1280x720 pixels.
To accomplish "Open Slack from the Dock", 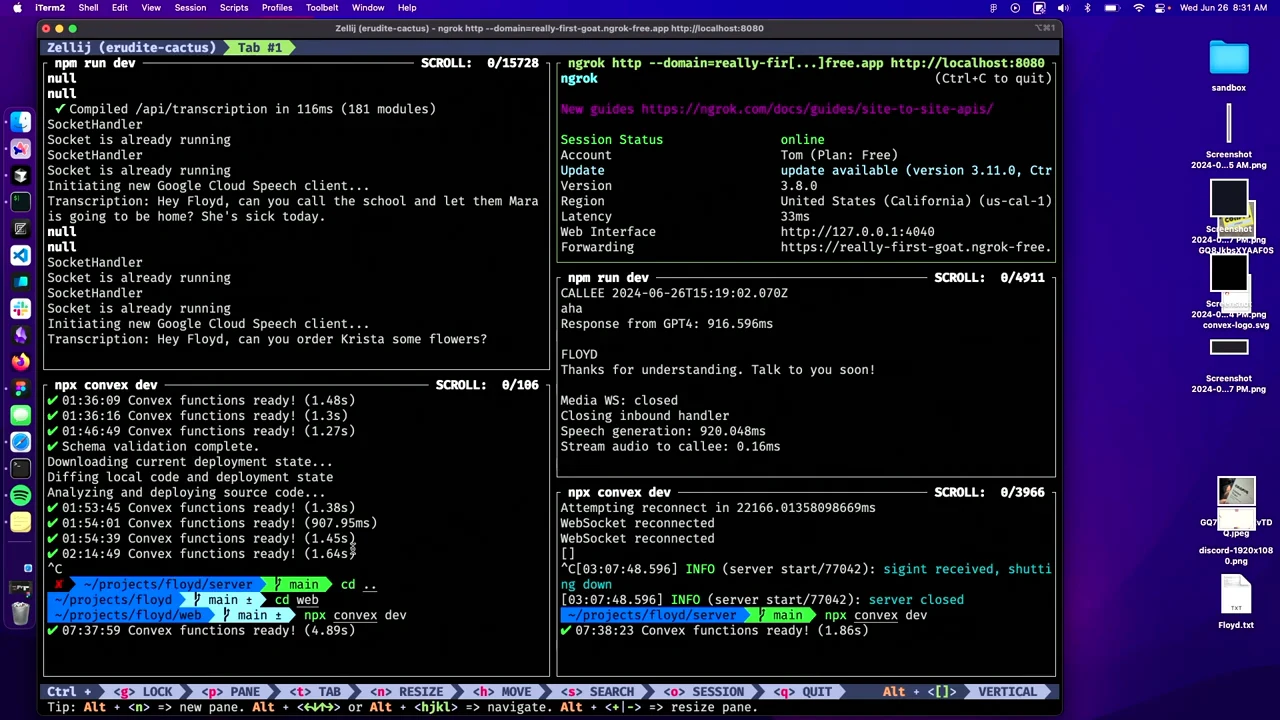I will (20, 308).
